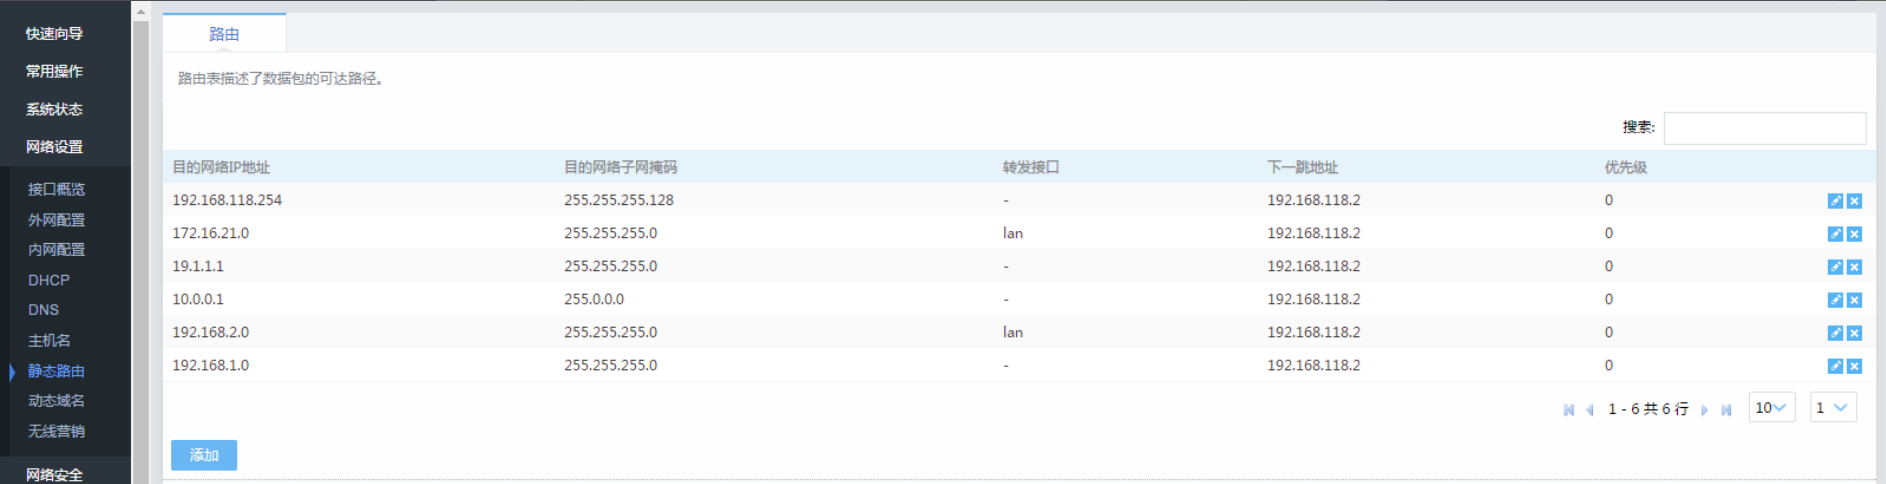Click the 搜索 input field
Viewport: 1886px width, 484px height.
1764,128
